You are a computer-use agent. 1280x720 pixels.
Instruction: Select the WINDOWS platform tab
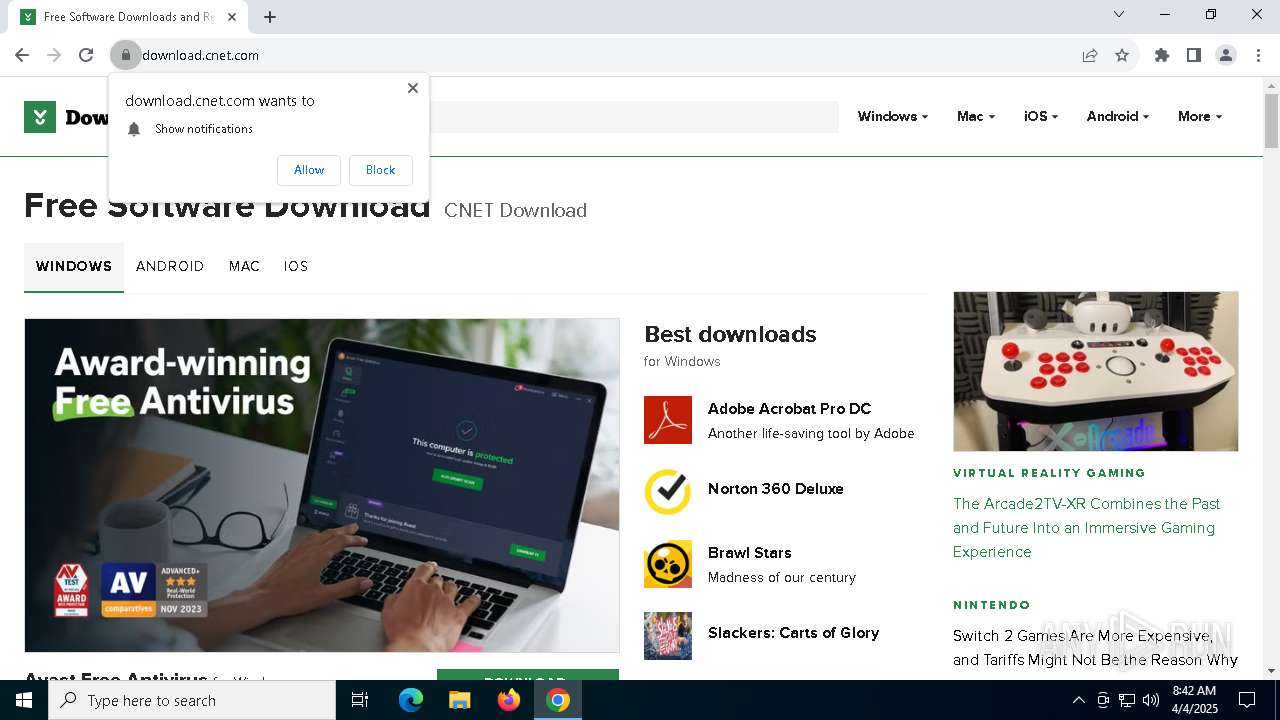(74, 267)
